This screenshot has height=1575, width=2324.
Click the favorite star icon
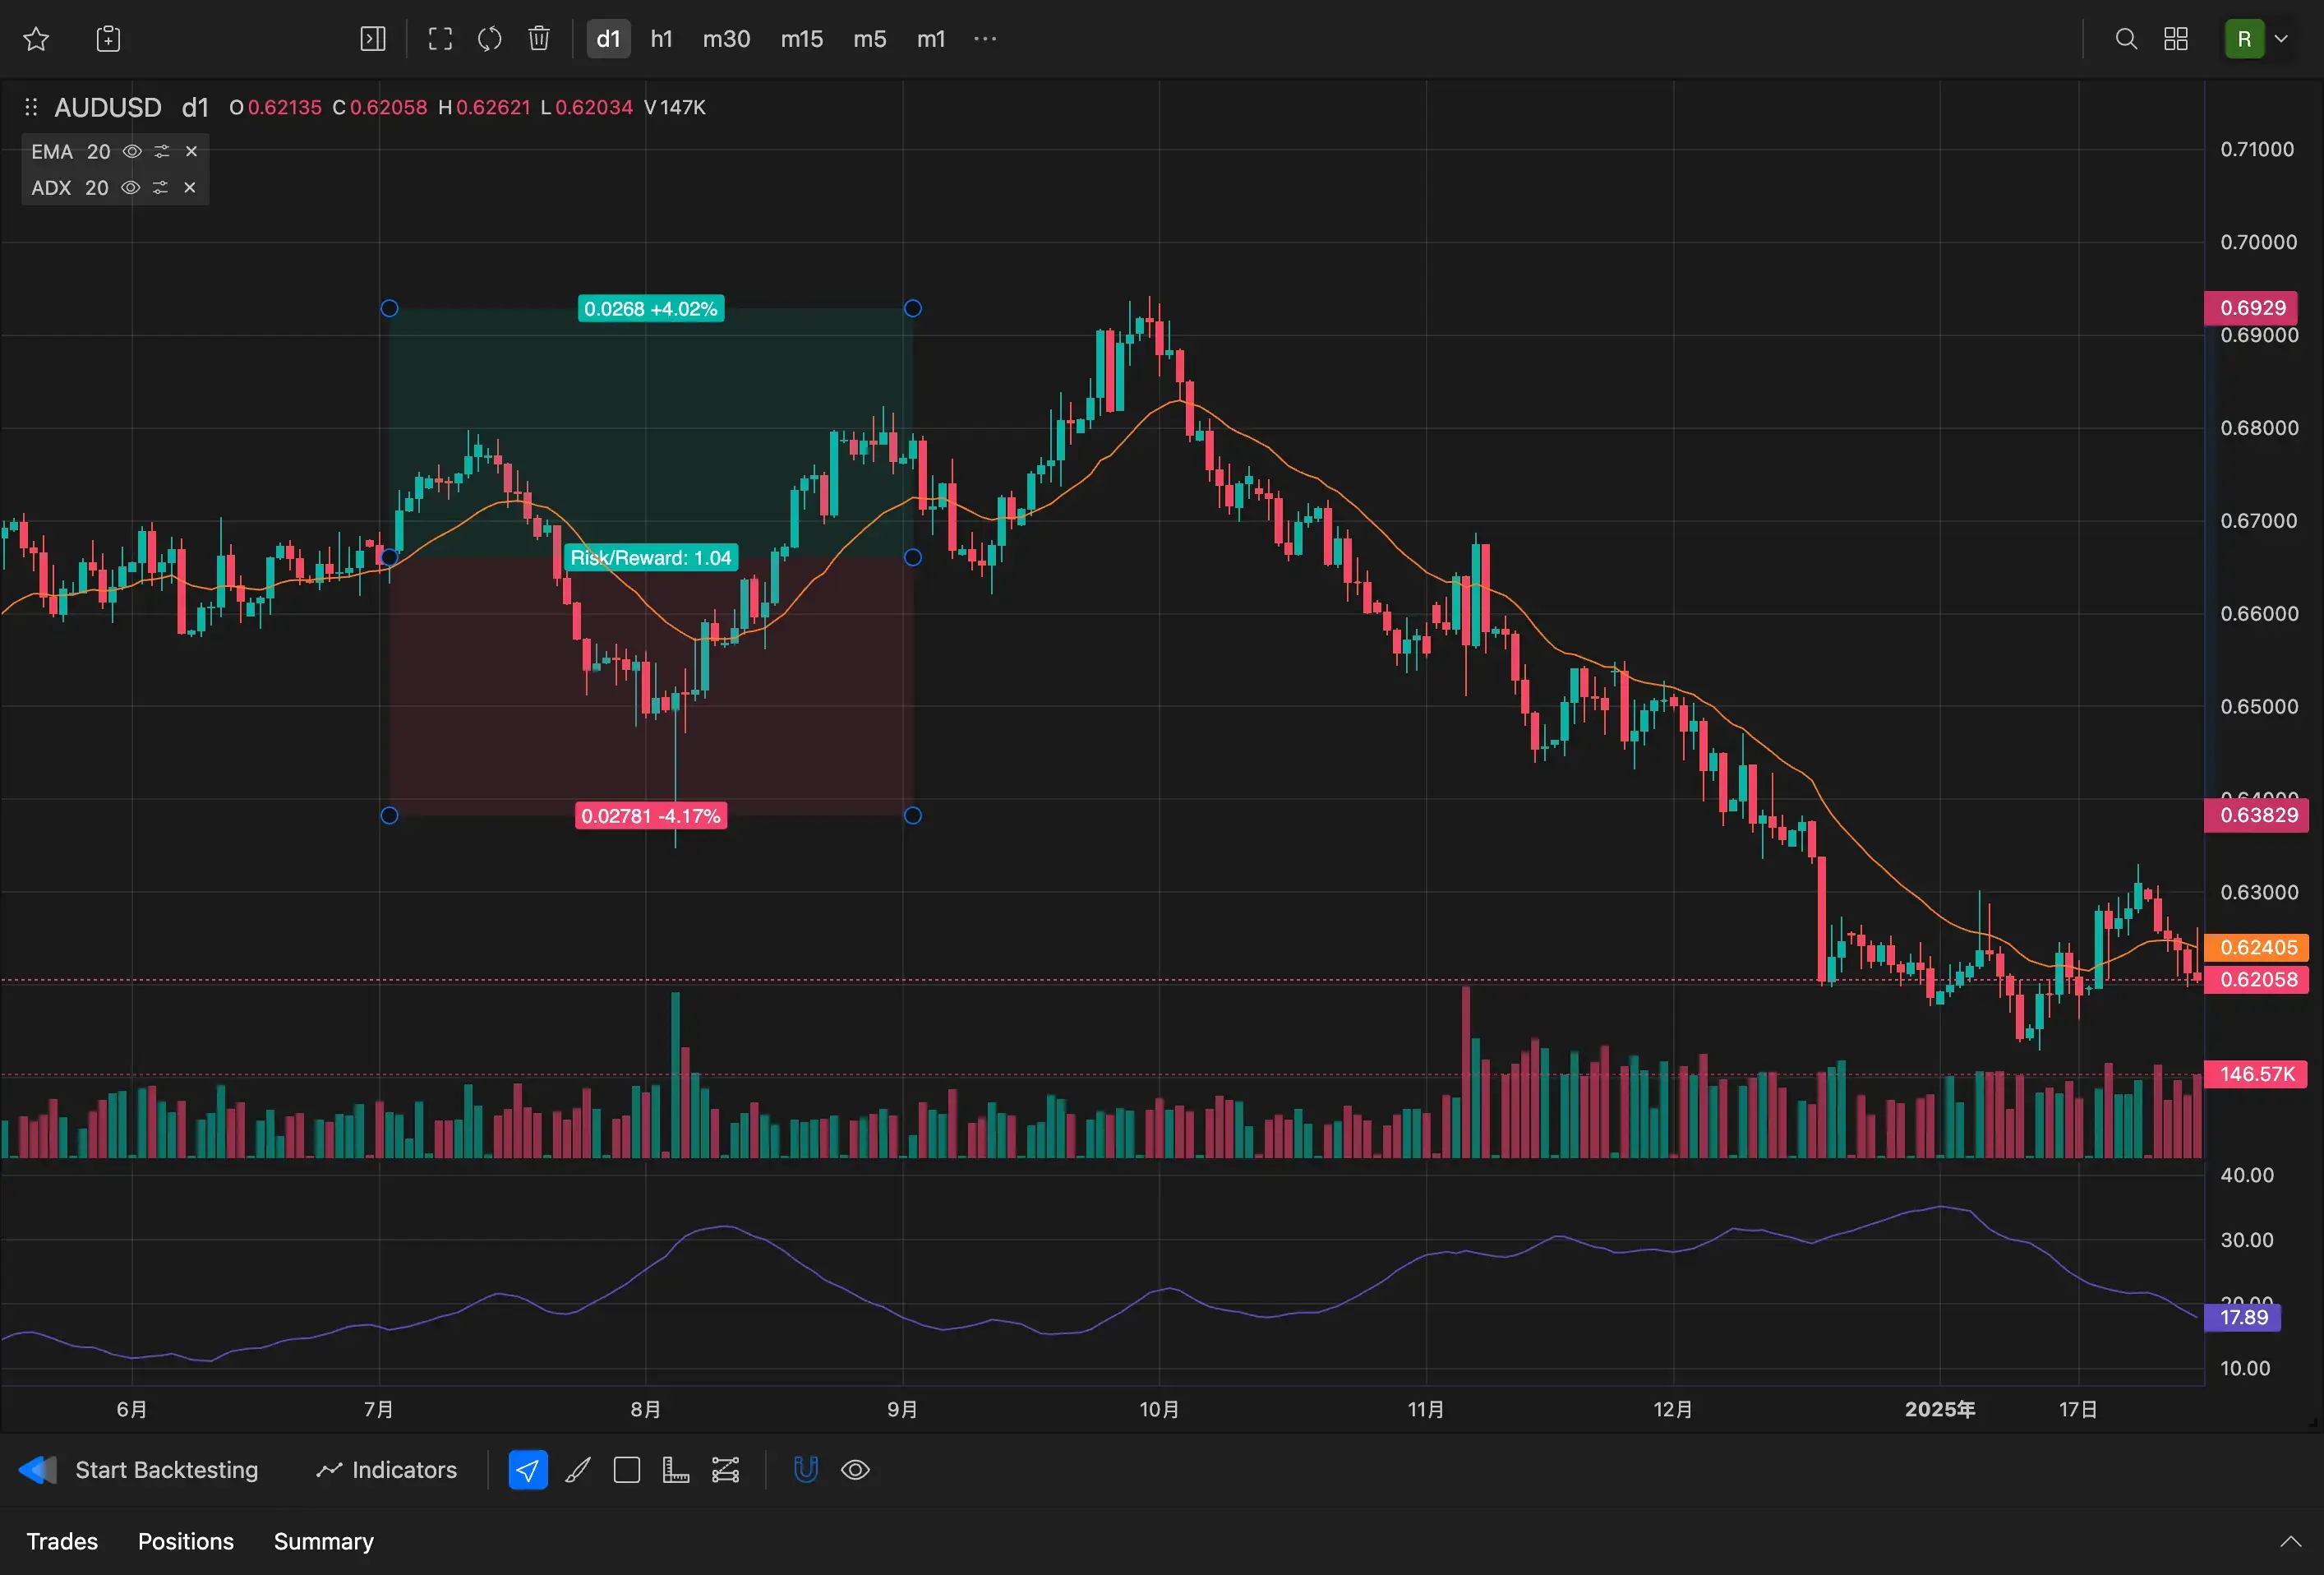[x=36, y=39]
